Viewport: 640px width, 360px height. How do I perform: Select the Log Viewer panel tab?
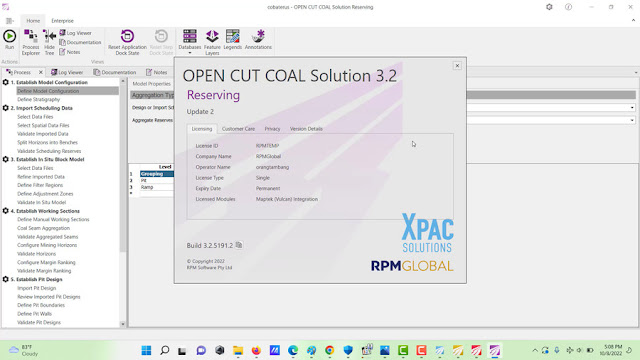pyautogui.click(x=67, y=72)
